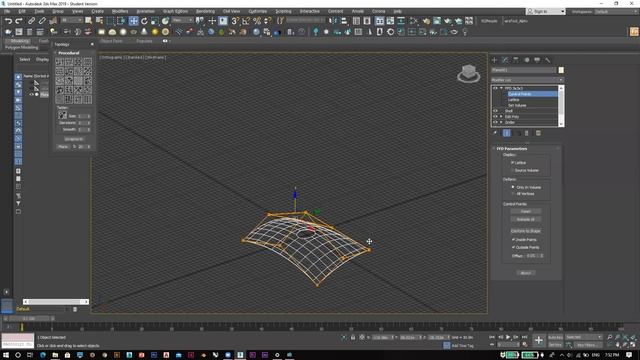Image resolution: width=640 pixels, height=360 pixels.
Task: Open the Modifiers menu
Action: click(x=120, y=11)
